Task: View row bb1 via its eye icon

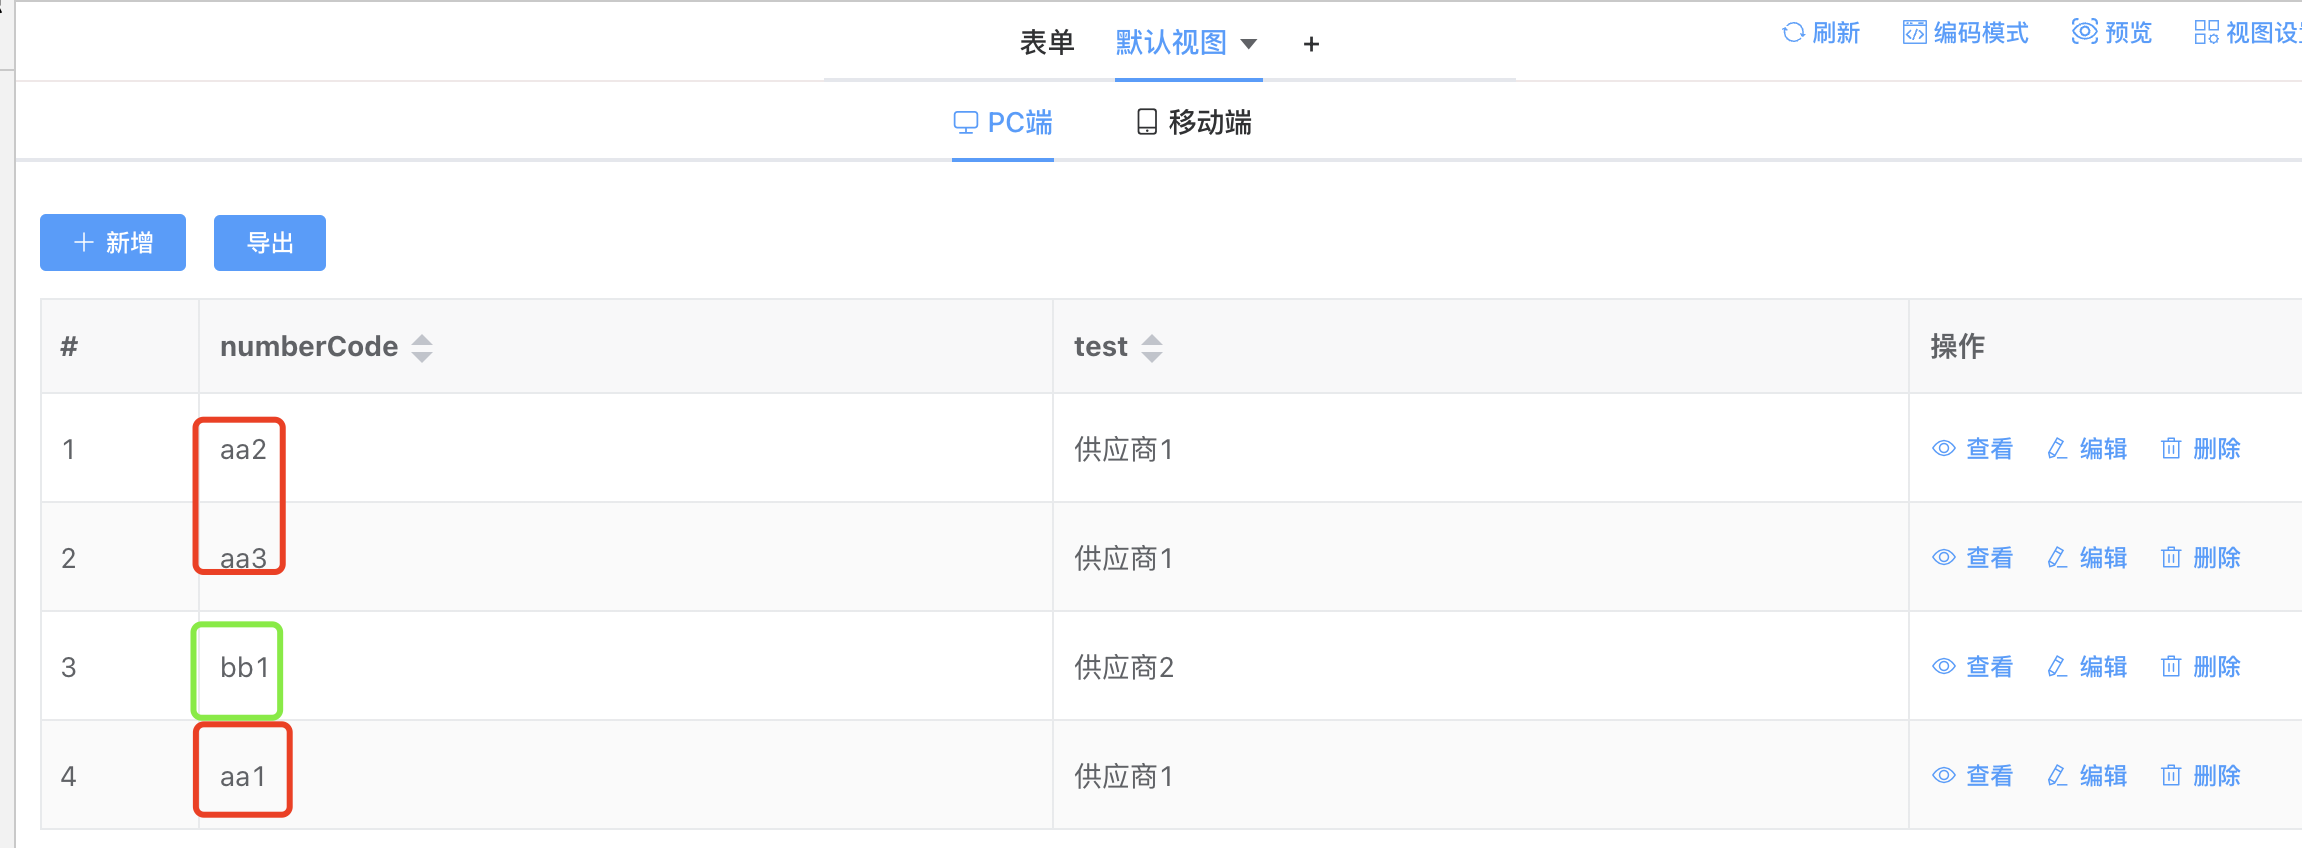Action: pyautogui.click(x=1943, y=667)
